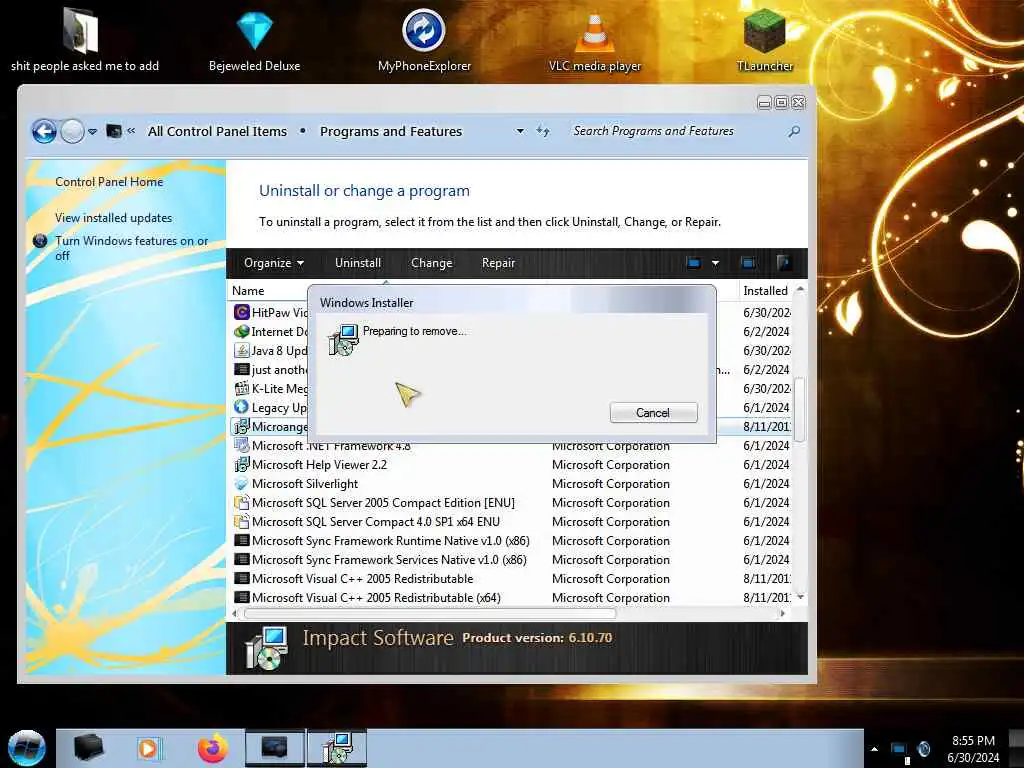
Task: Select Microsoft Visual C++ 2005 Redistributable (x64)
Action: point(376,598)
